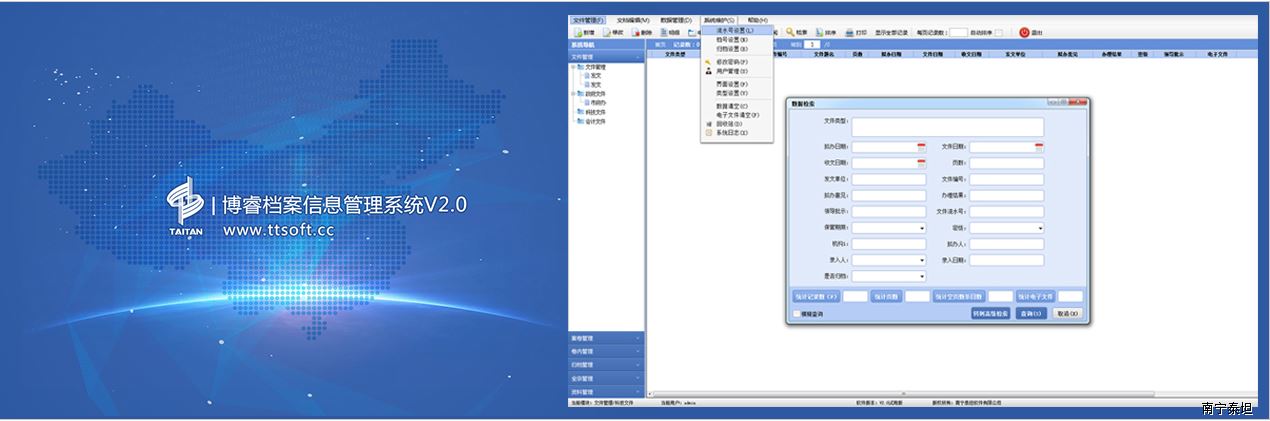Click the 统计电子文件 button
Screen dimensions: 1270x421
[x=1036, y=297]
